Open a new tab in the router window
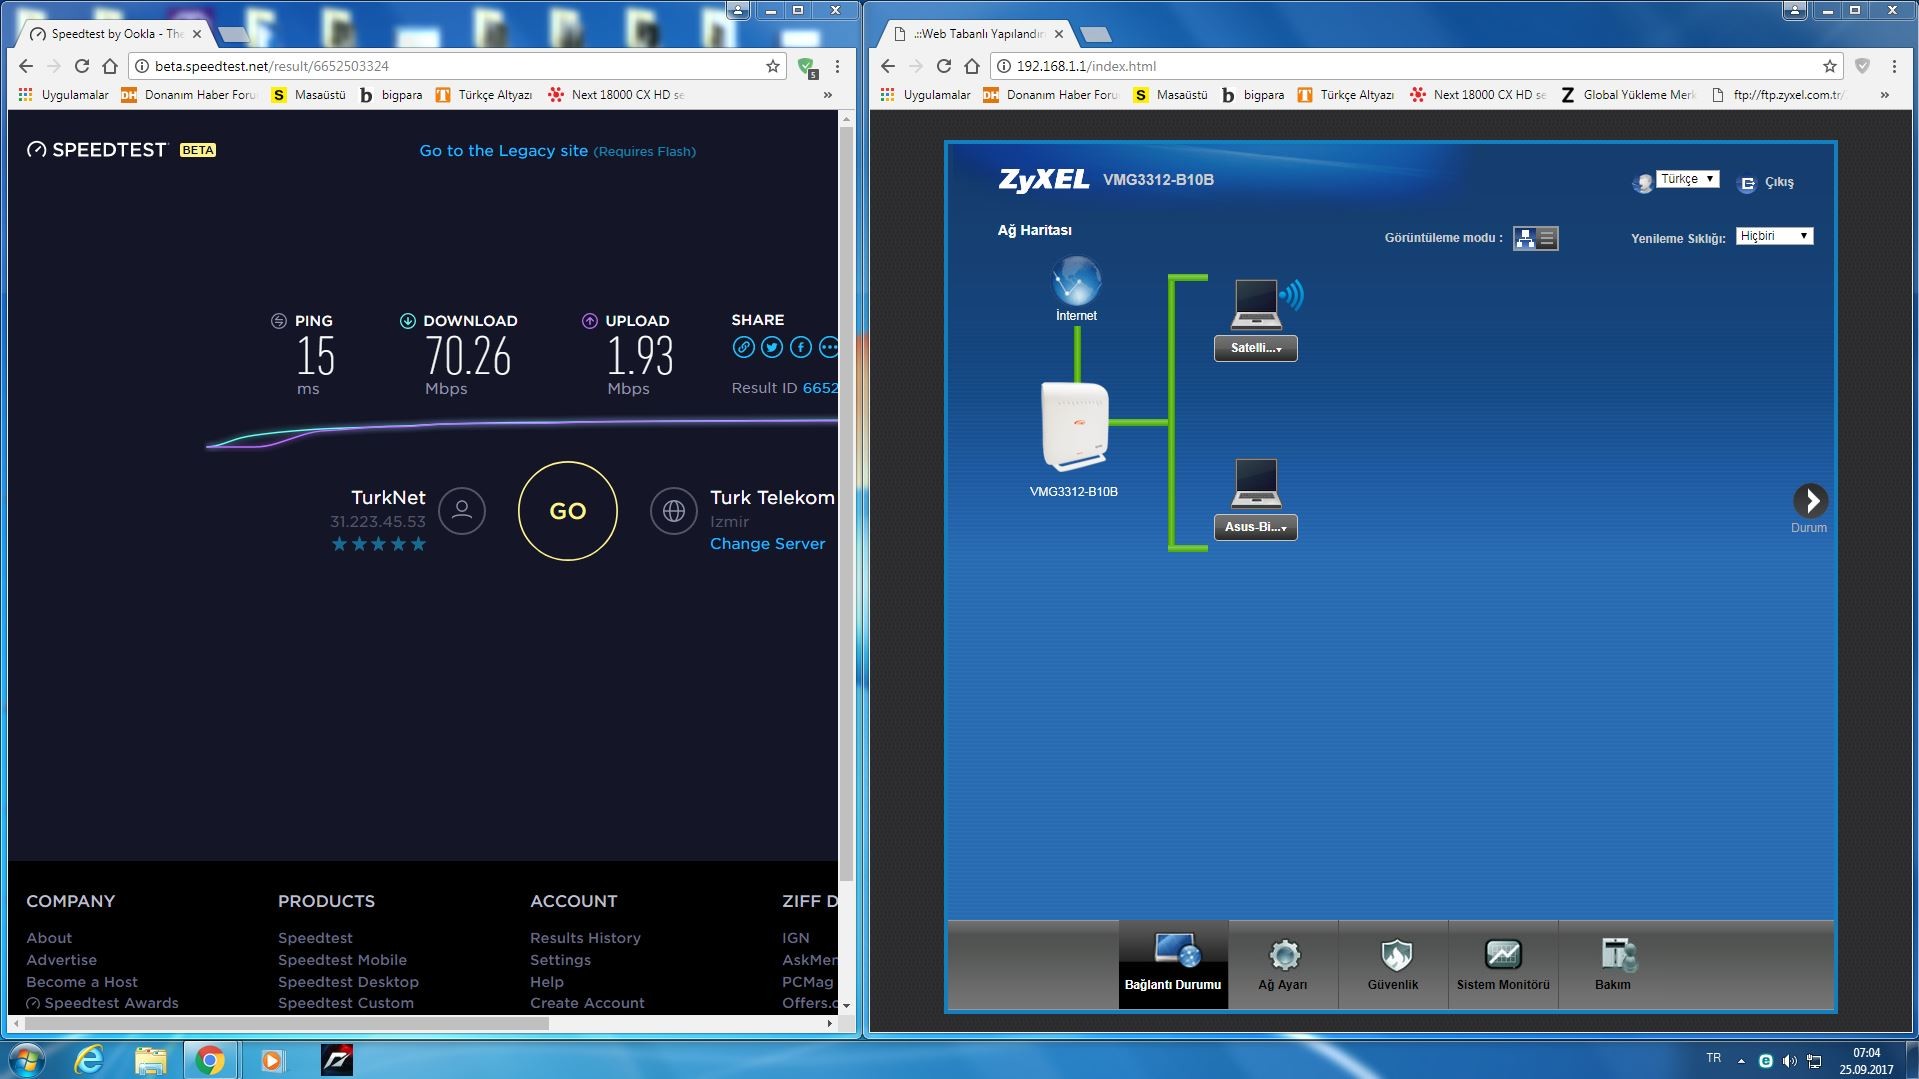 [1096, 35]
